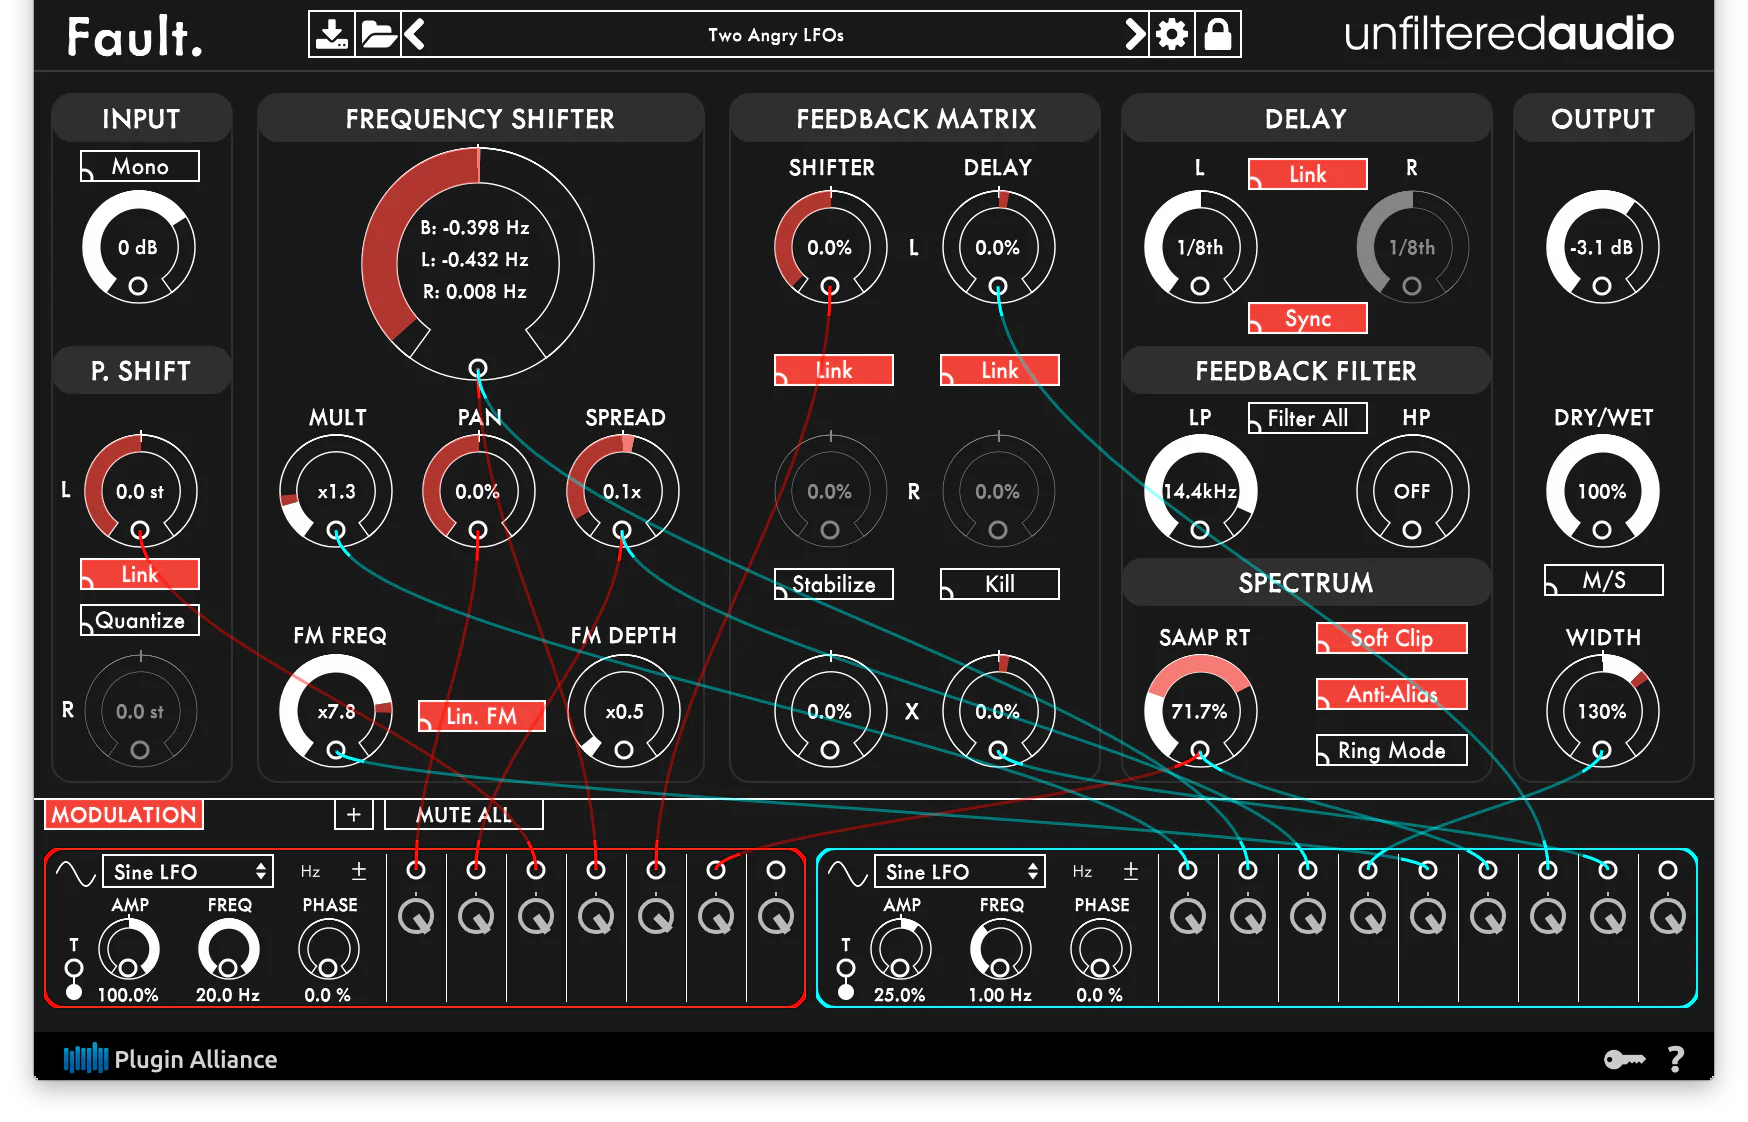The image size is (1748, 1122).
Task: Click the save preset icon
Action: (x=333, y=33)
